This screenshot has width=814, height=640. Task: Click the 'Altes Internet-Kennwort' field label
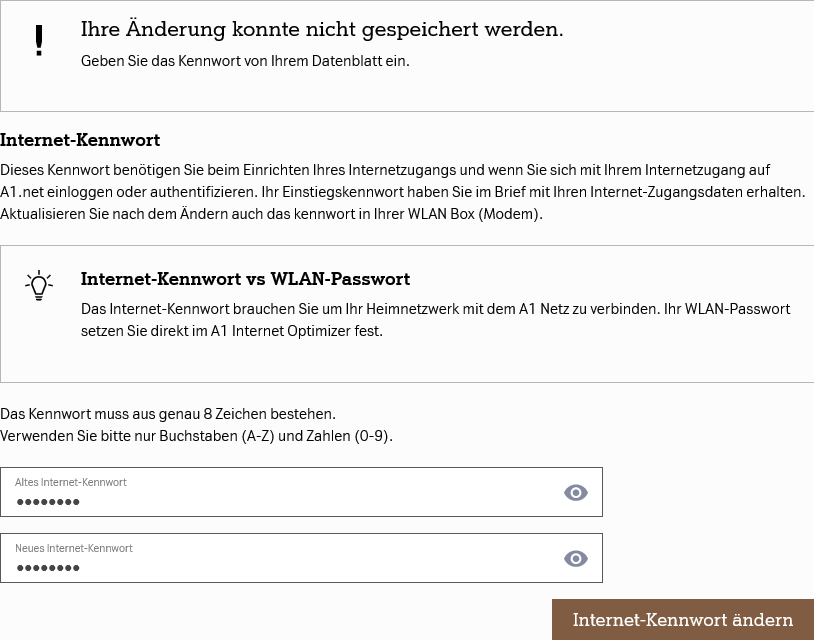[71, 482]
